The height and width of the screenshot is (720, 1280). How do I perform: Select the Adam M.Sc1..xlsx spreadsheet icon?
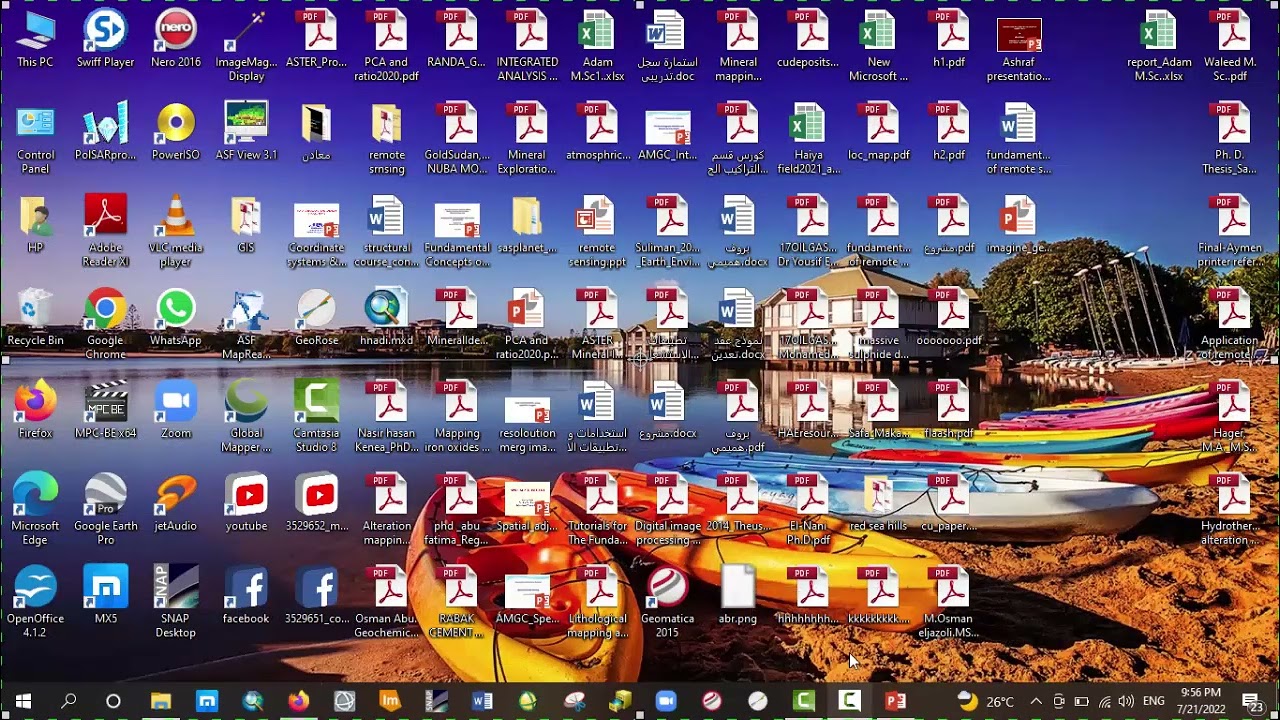(x=597, y=47)
